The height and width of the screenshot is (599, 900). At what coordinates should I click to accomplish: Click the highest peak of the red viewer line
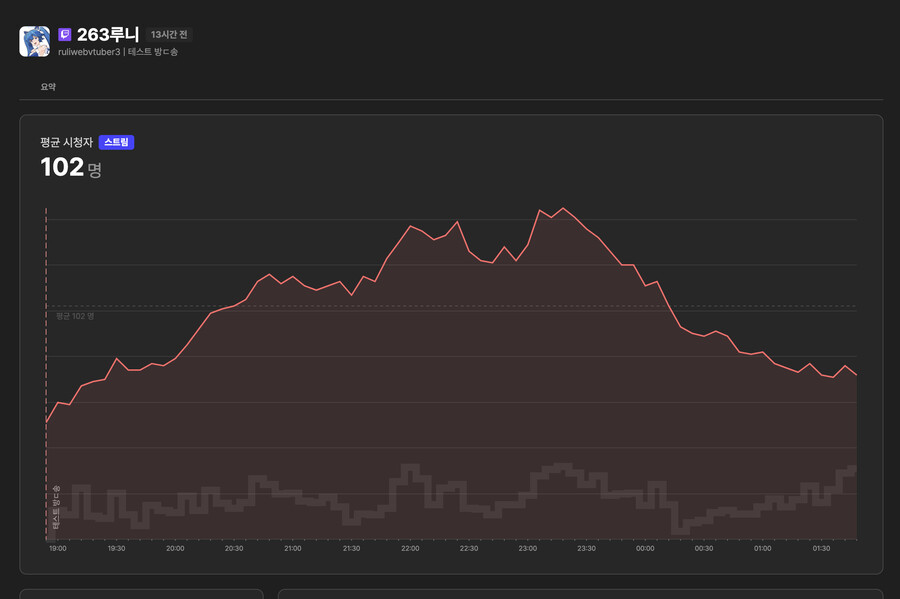[563, 208]
